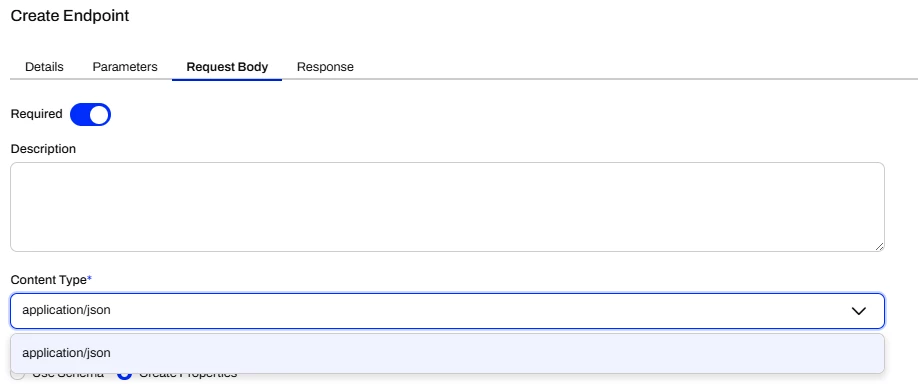Select the Create Properties radio button
This screenshot has width=918, height=389.
pyautogui.click(x=124, y=375)
